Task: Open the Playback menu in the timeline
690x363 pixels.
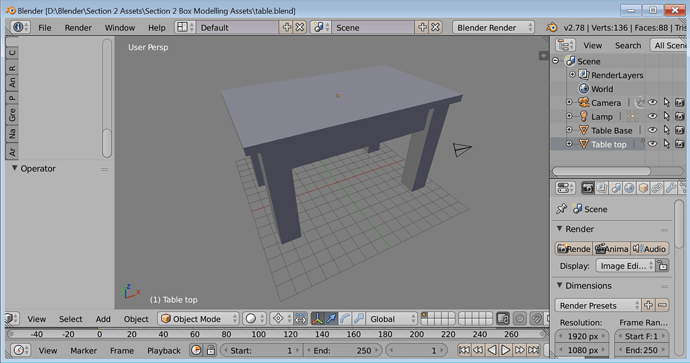Action: [x=164, y=351]
